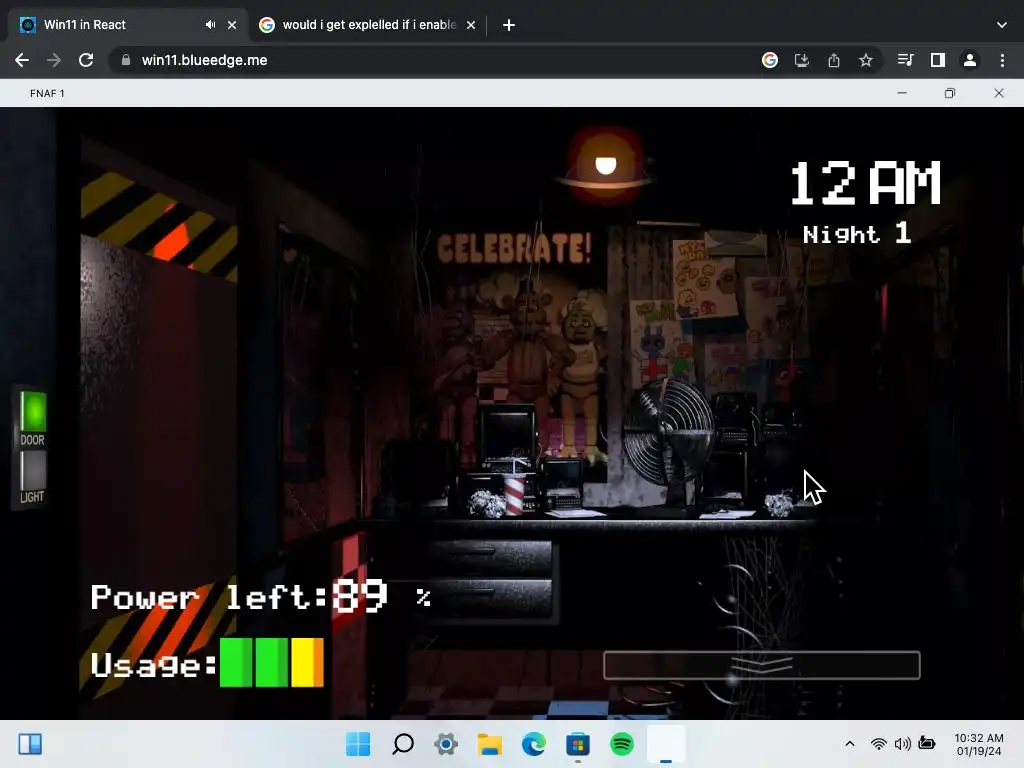Open Wi-Fi network settings in tray
The height and width of the screenshot is (768, 1024).
[x=879, y=744]
